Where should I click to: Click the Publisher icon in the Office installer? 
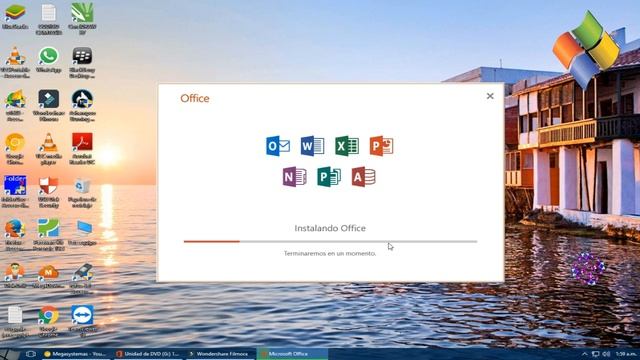tap(329, 177)
